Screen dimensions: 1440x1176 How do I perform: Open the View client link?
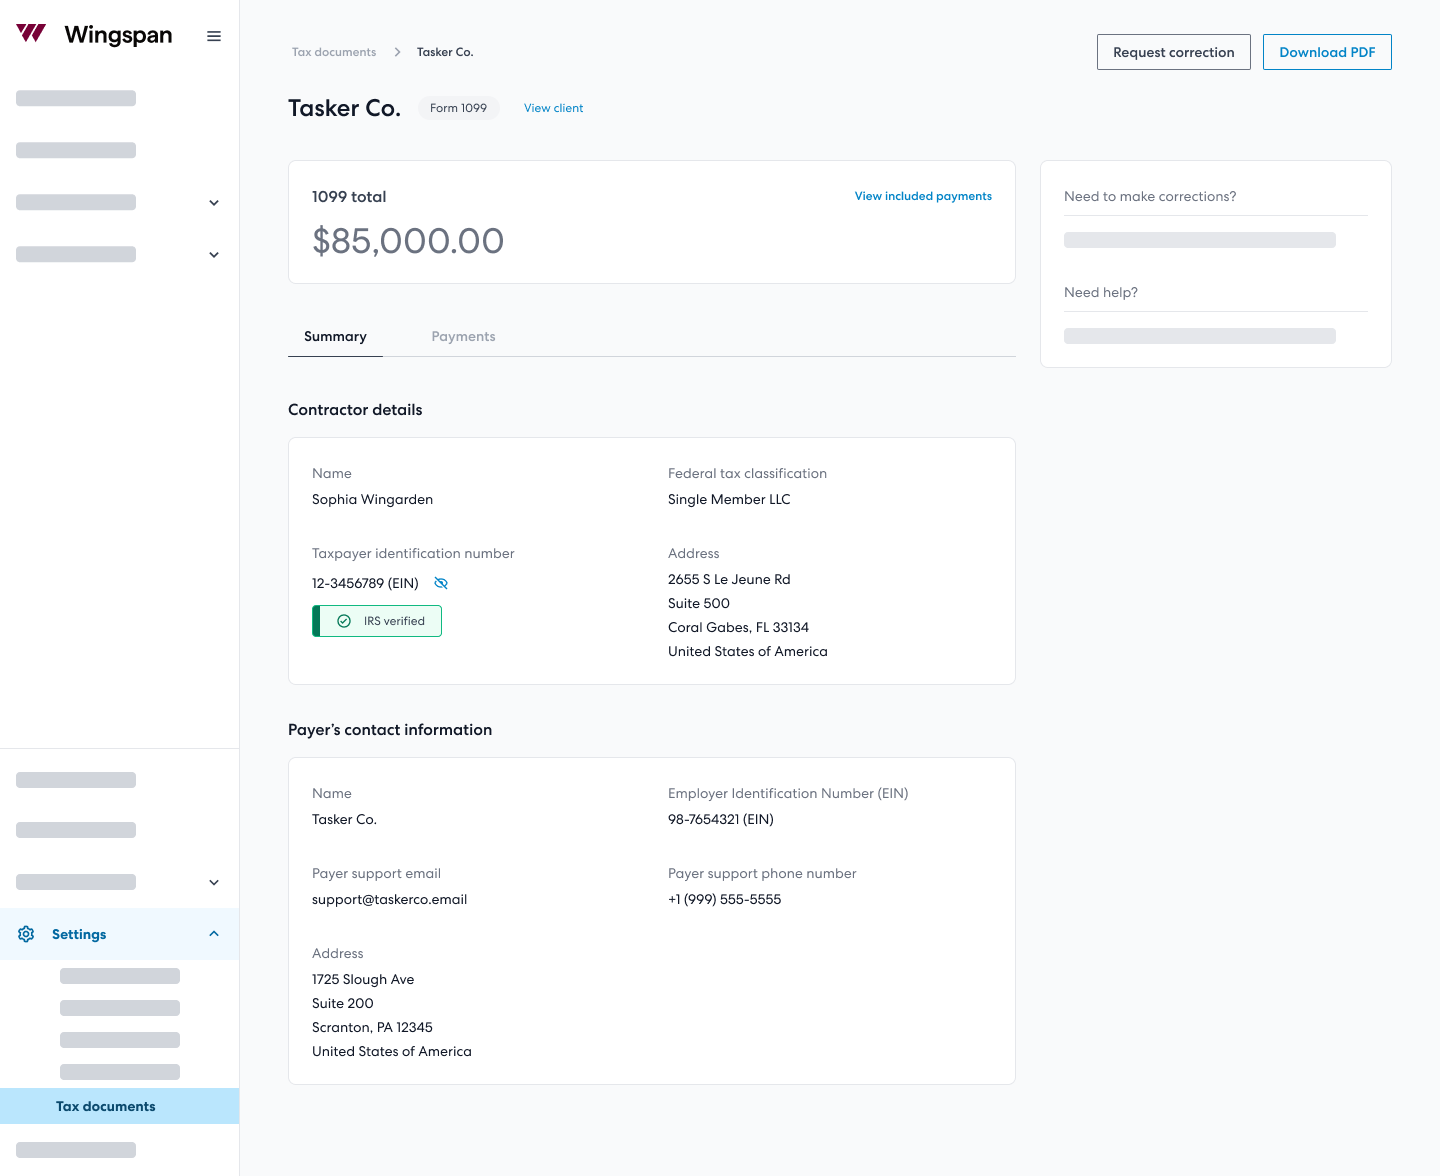click(x=553, y=108)
